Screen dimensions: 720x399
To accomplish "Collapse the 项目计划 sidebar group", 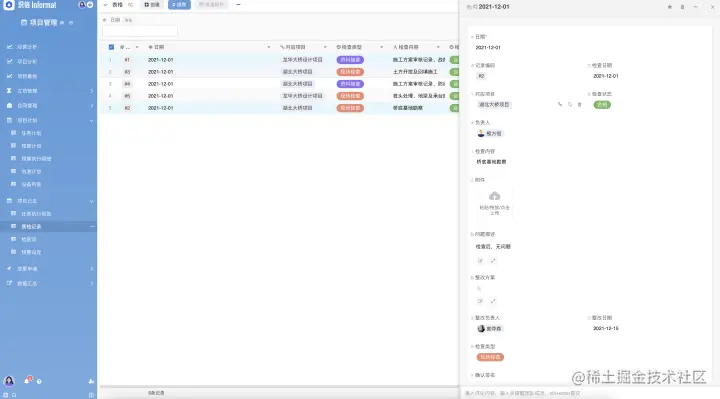I will click(91, 120).
